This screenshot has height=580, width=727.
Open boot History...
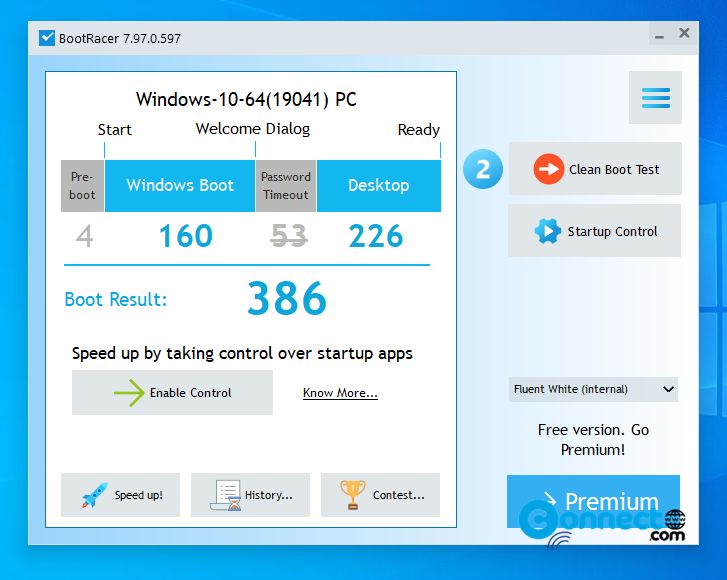(x=250, y=495)
